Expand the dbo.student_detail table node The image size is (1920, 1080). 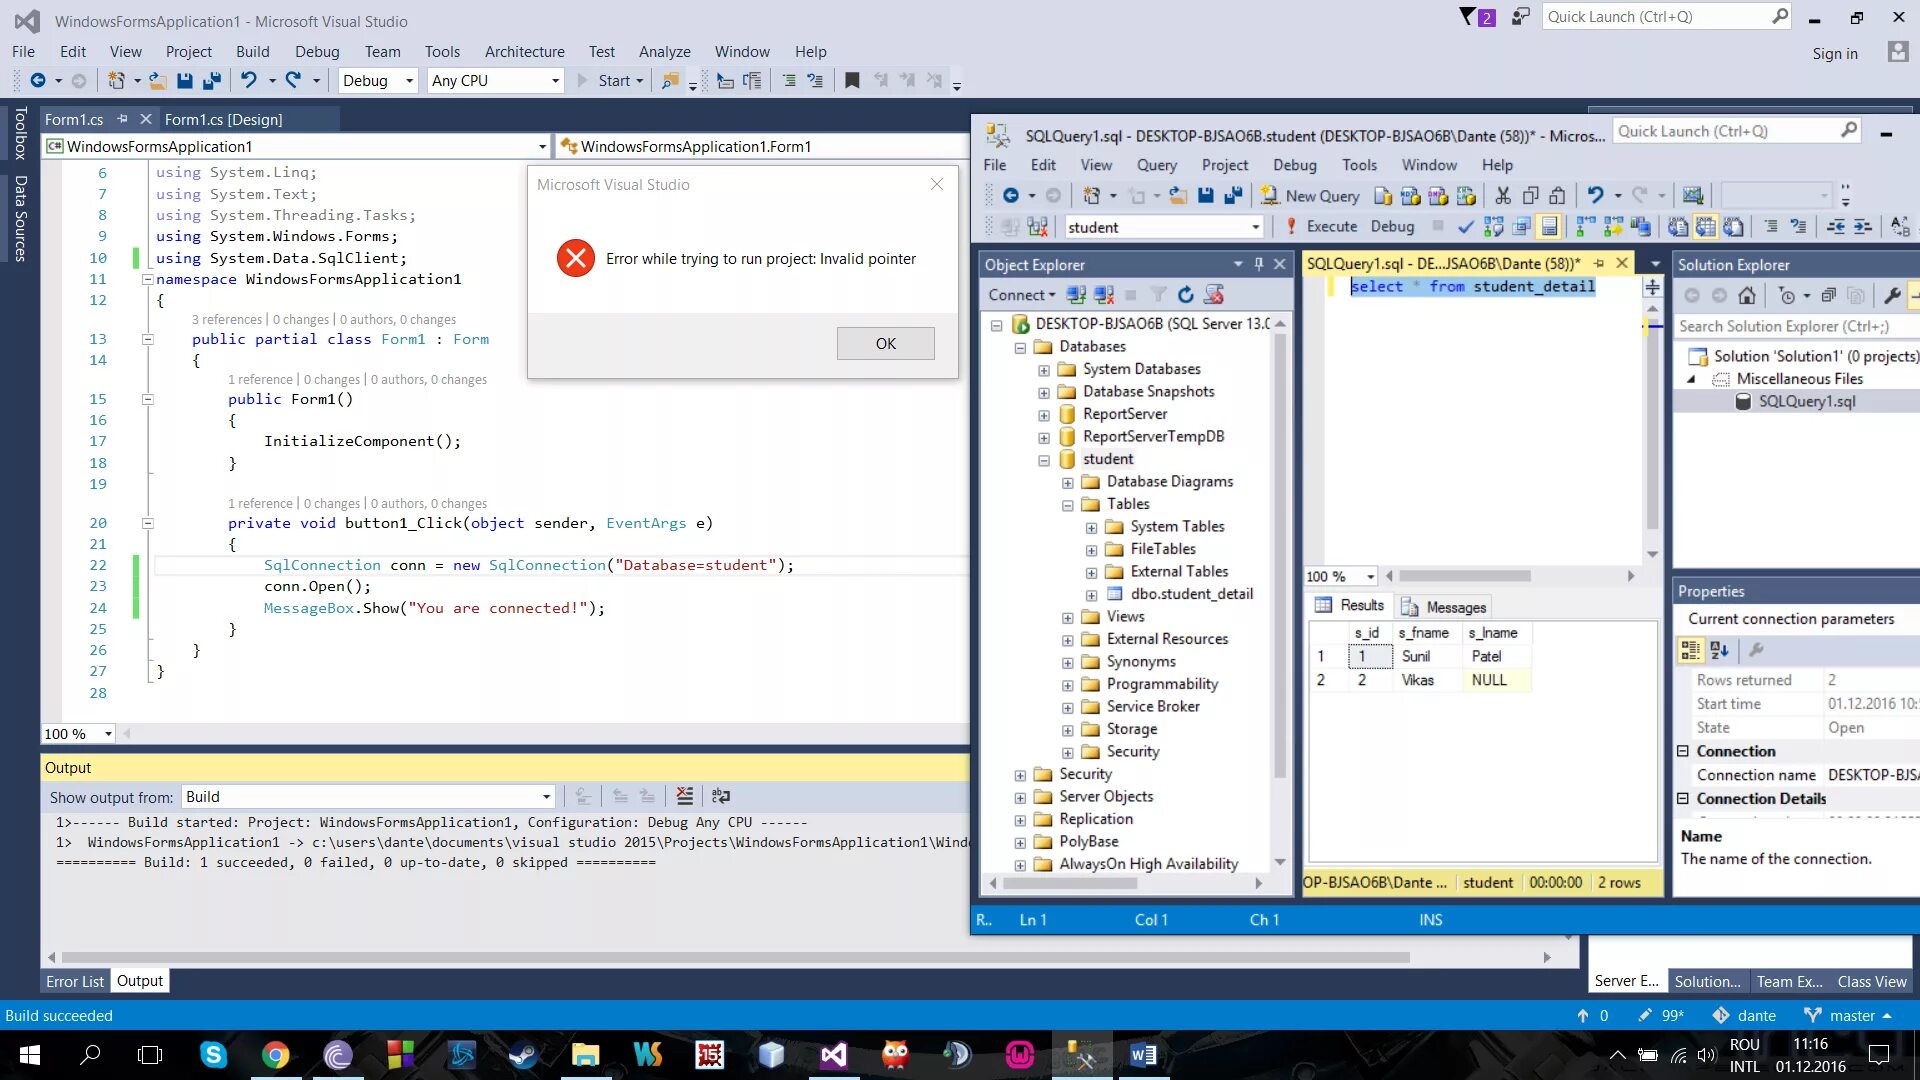pos(1091,595)
